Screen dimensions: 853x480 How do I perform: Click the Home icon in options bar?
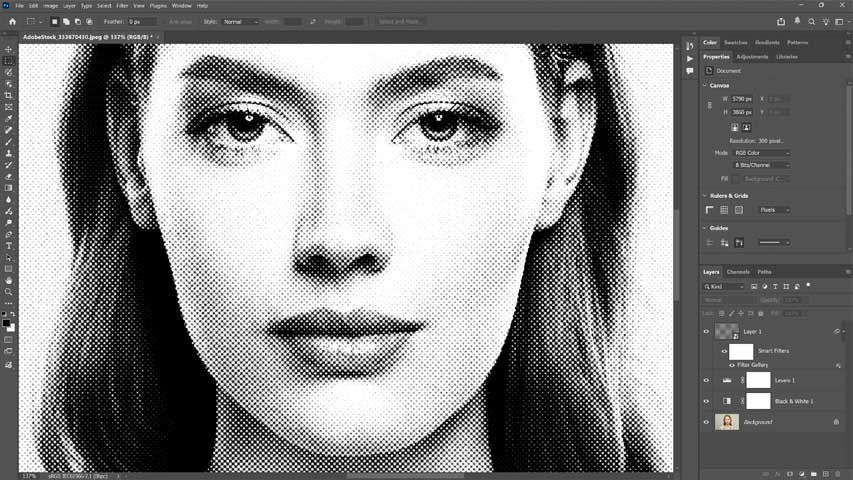click(12, 21)
